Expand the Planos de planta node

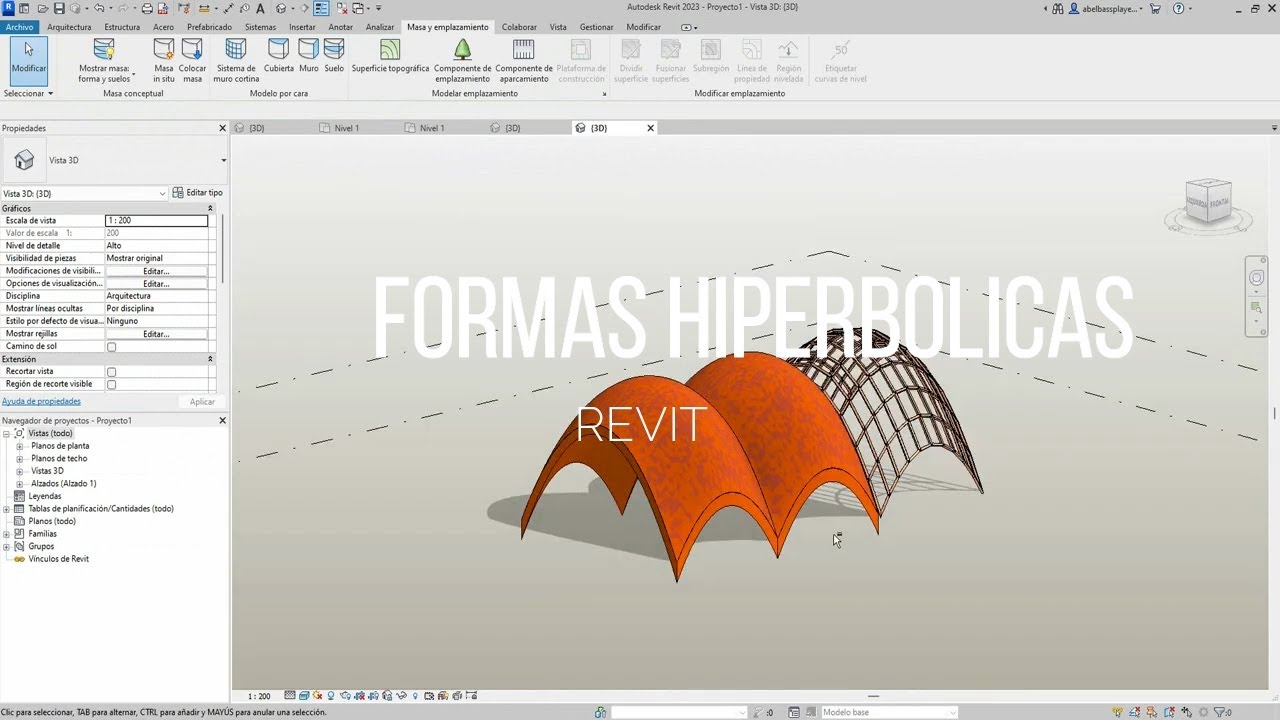click(x=20, y=446)
